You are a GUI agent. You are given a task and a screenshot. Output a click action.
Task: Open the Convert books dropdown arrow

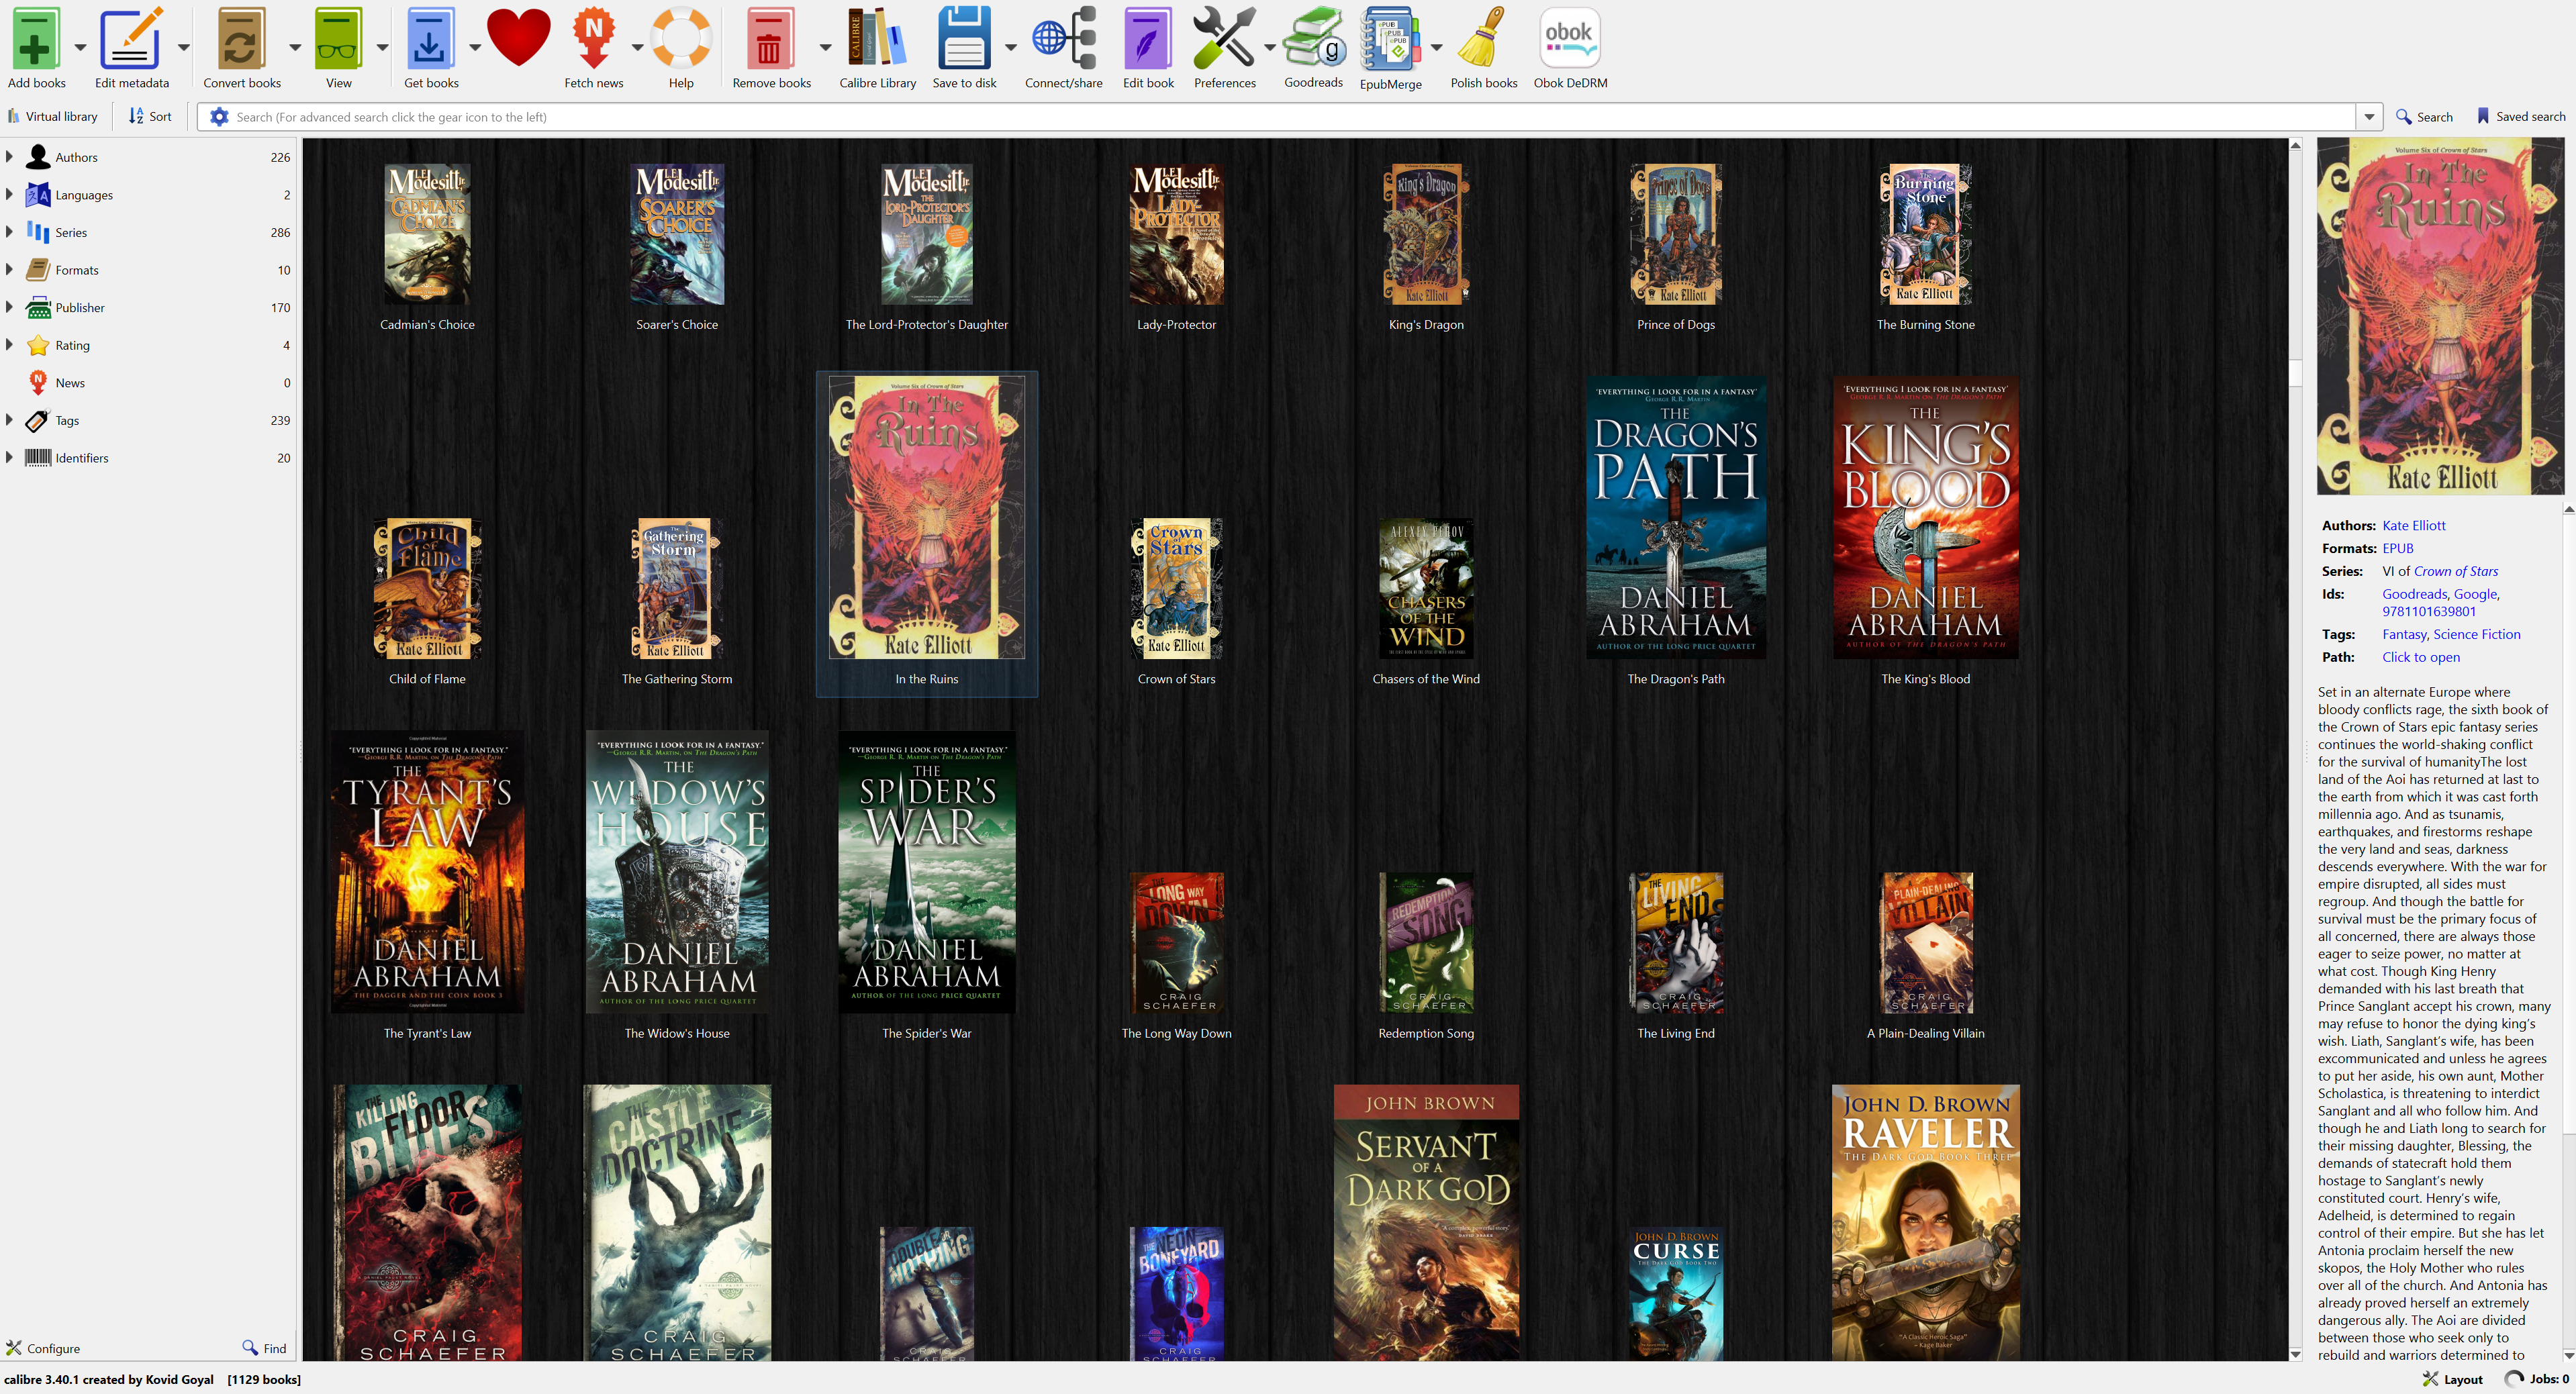point(295,47)
